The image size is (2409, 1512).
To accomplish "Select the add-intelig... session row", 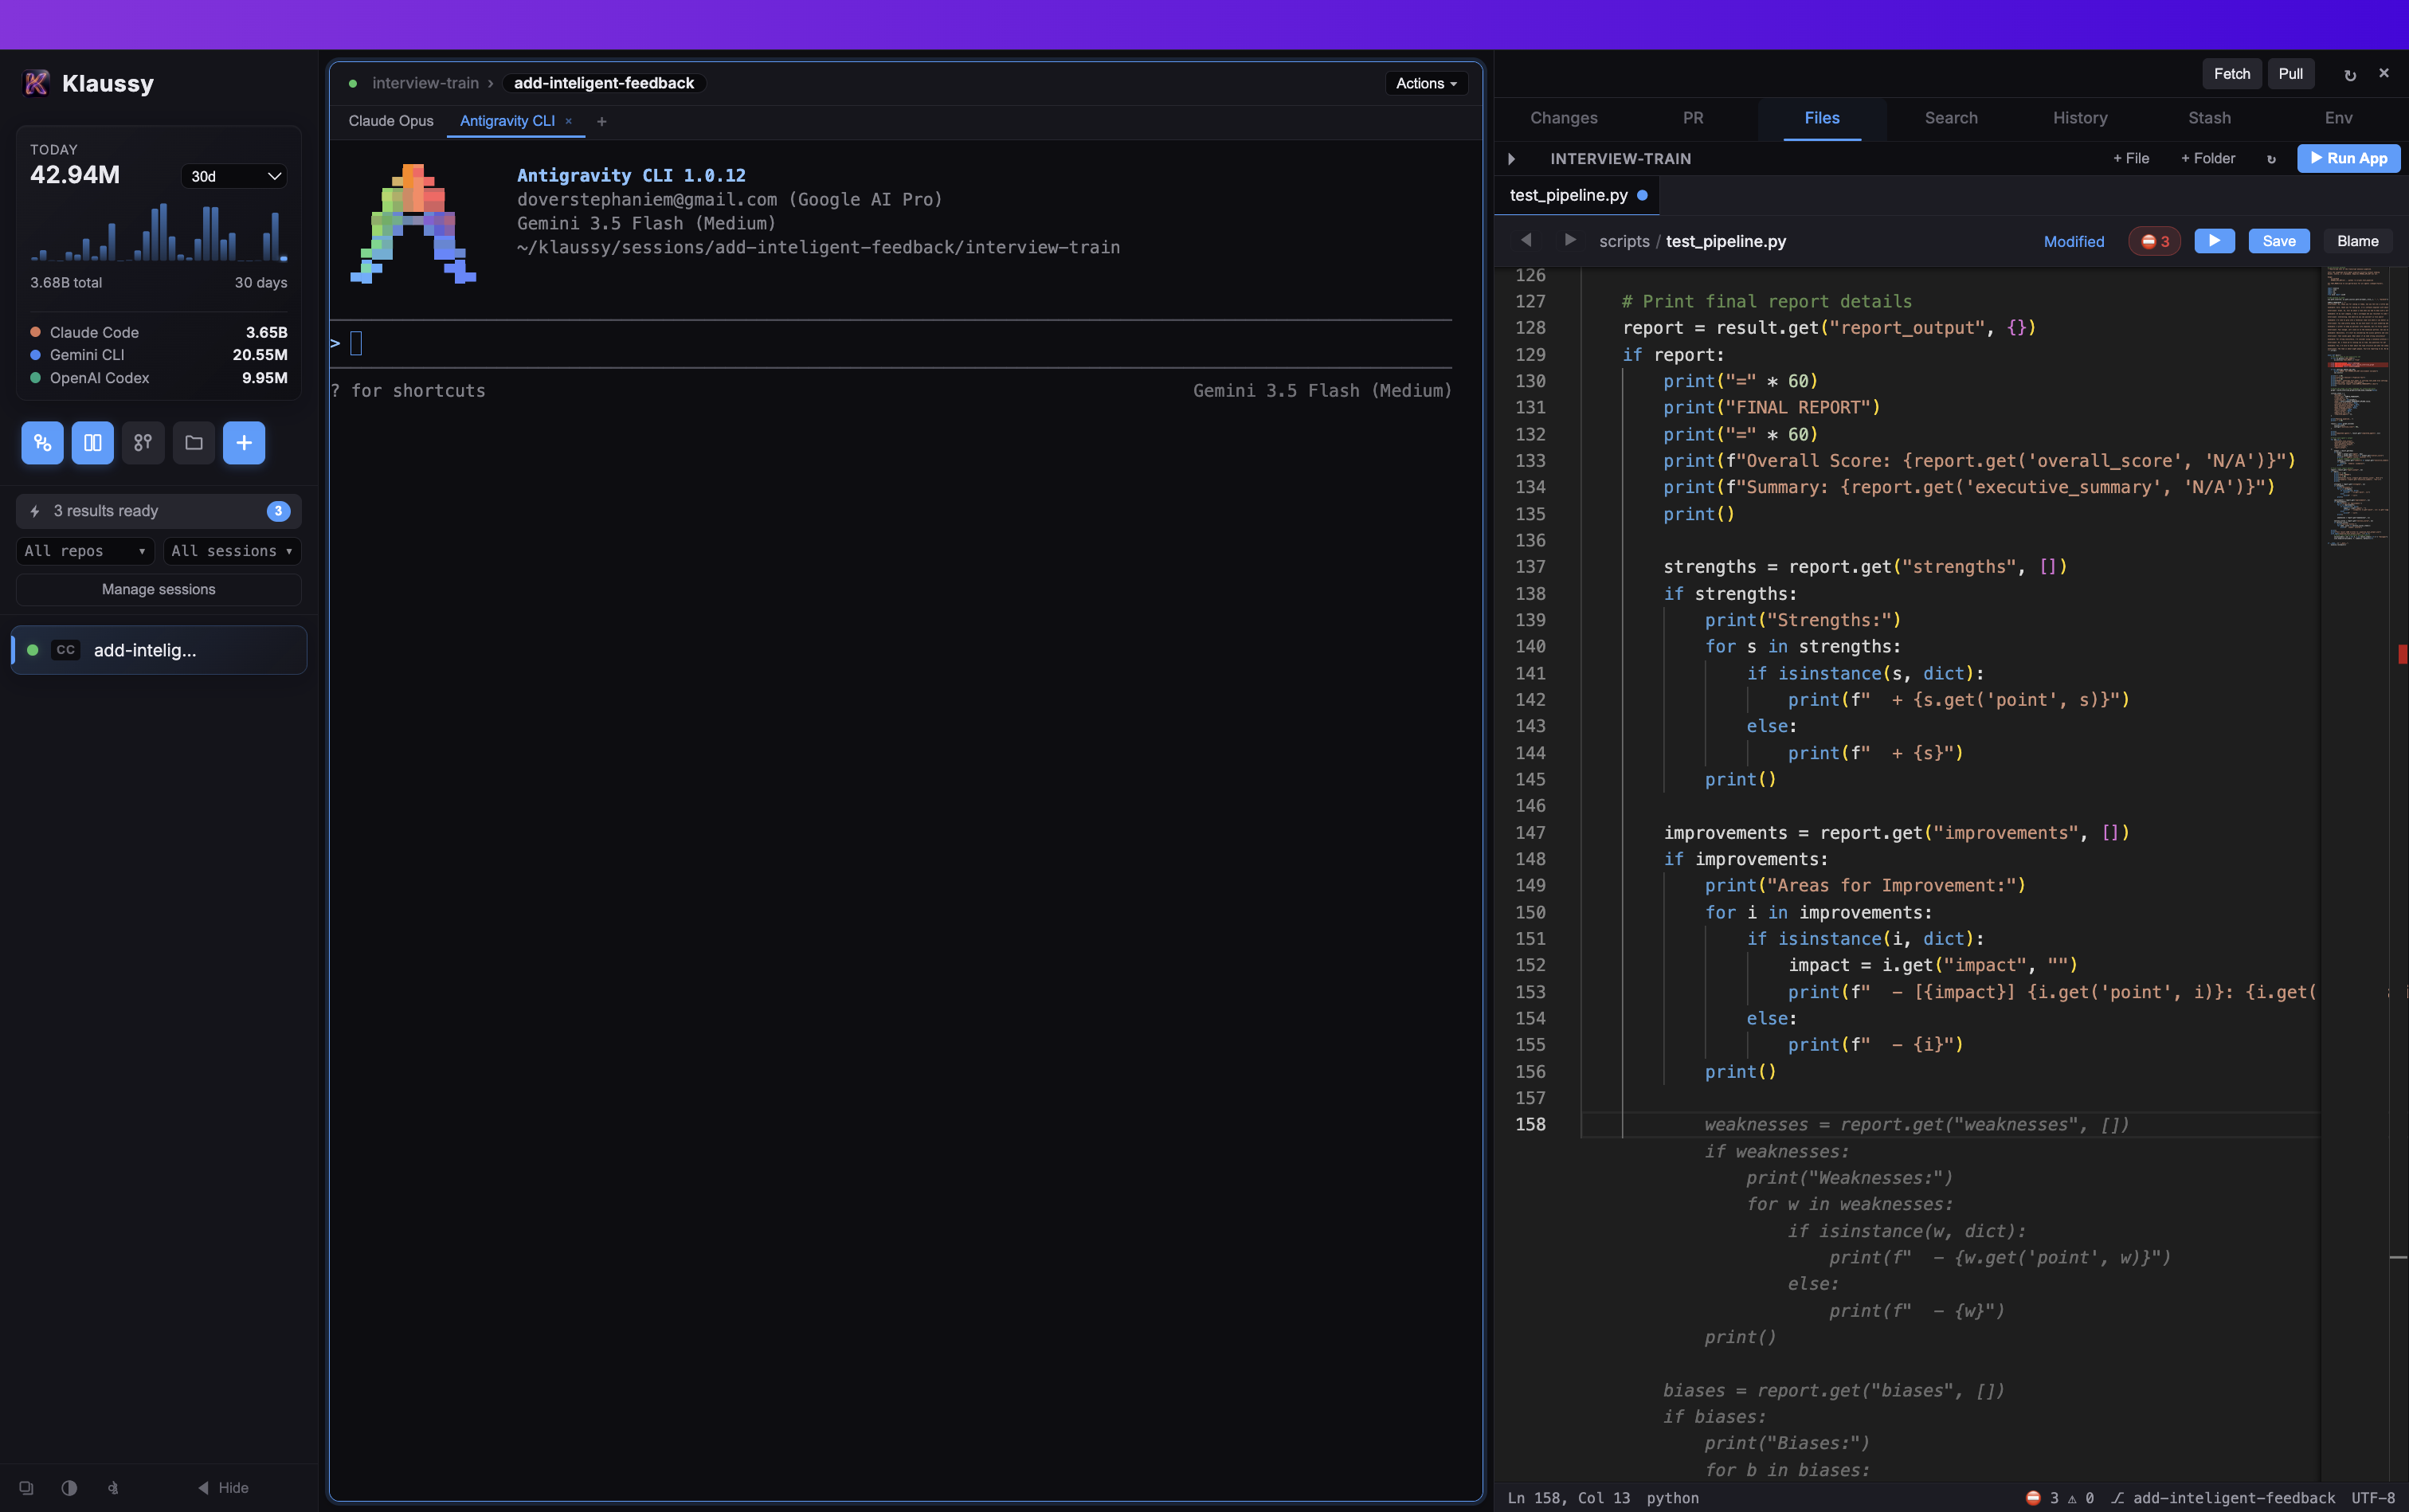I will coord(159,650).
